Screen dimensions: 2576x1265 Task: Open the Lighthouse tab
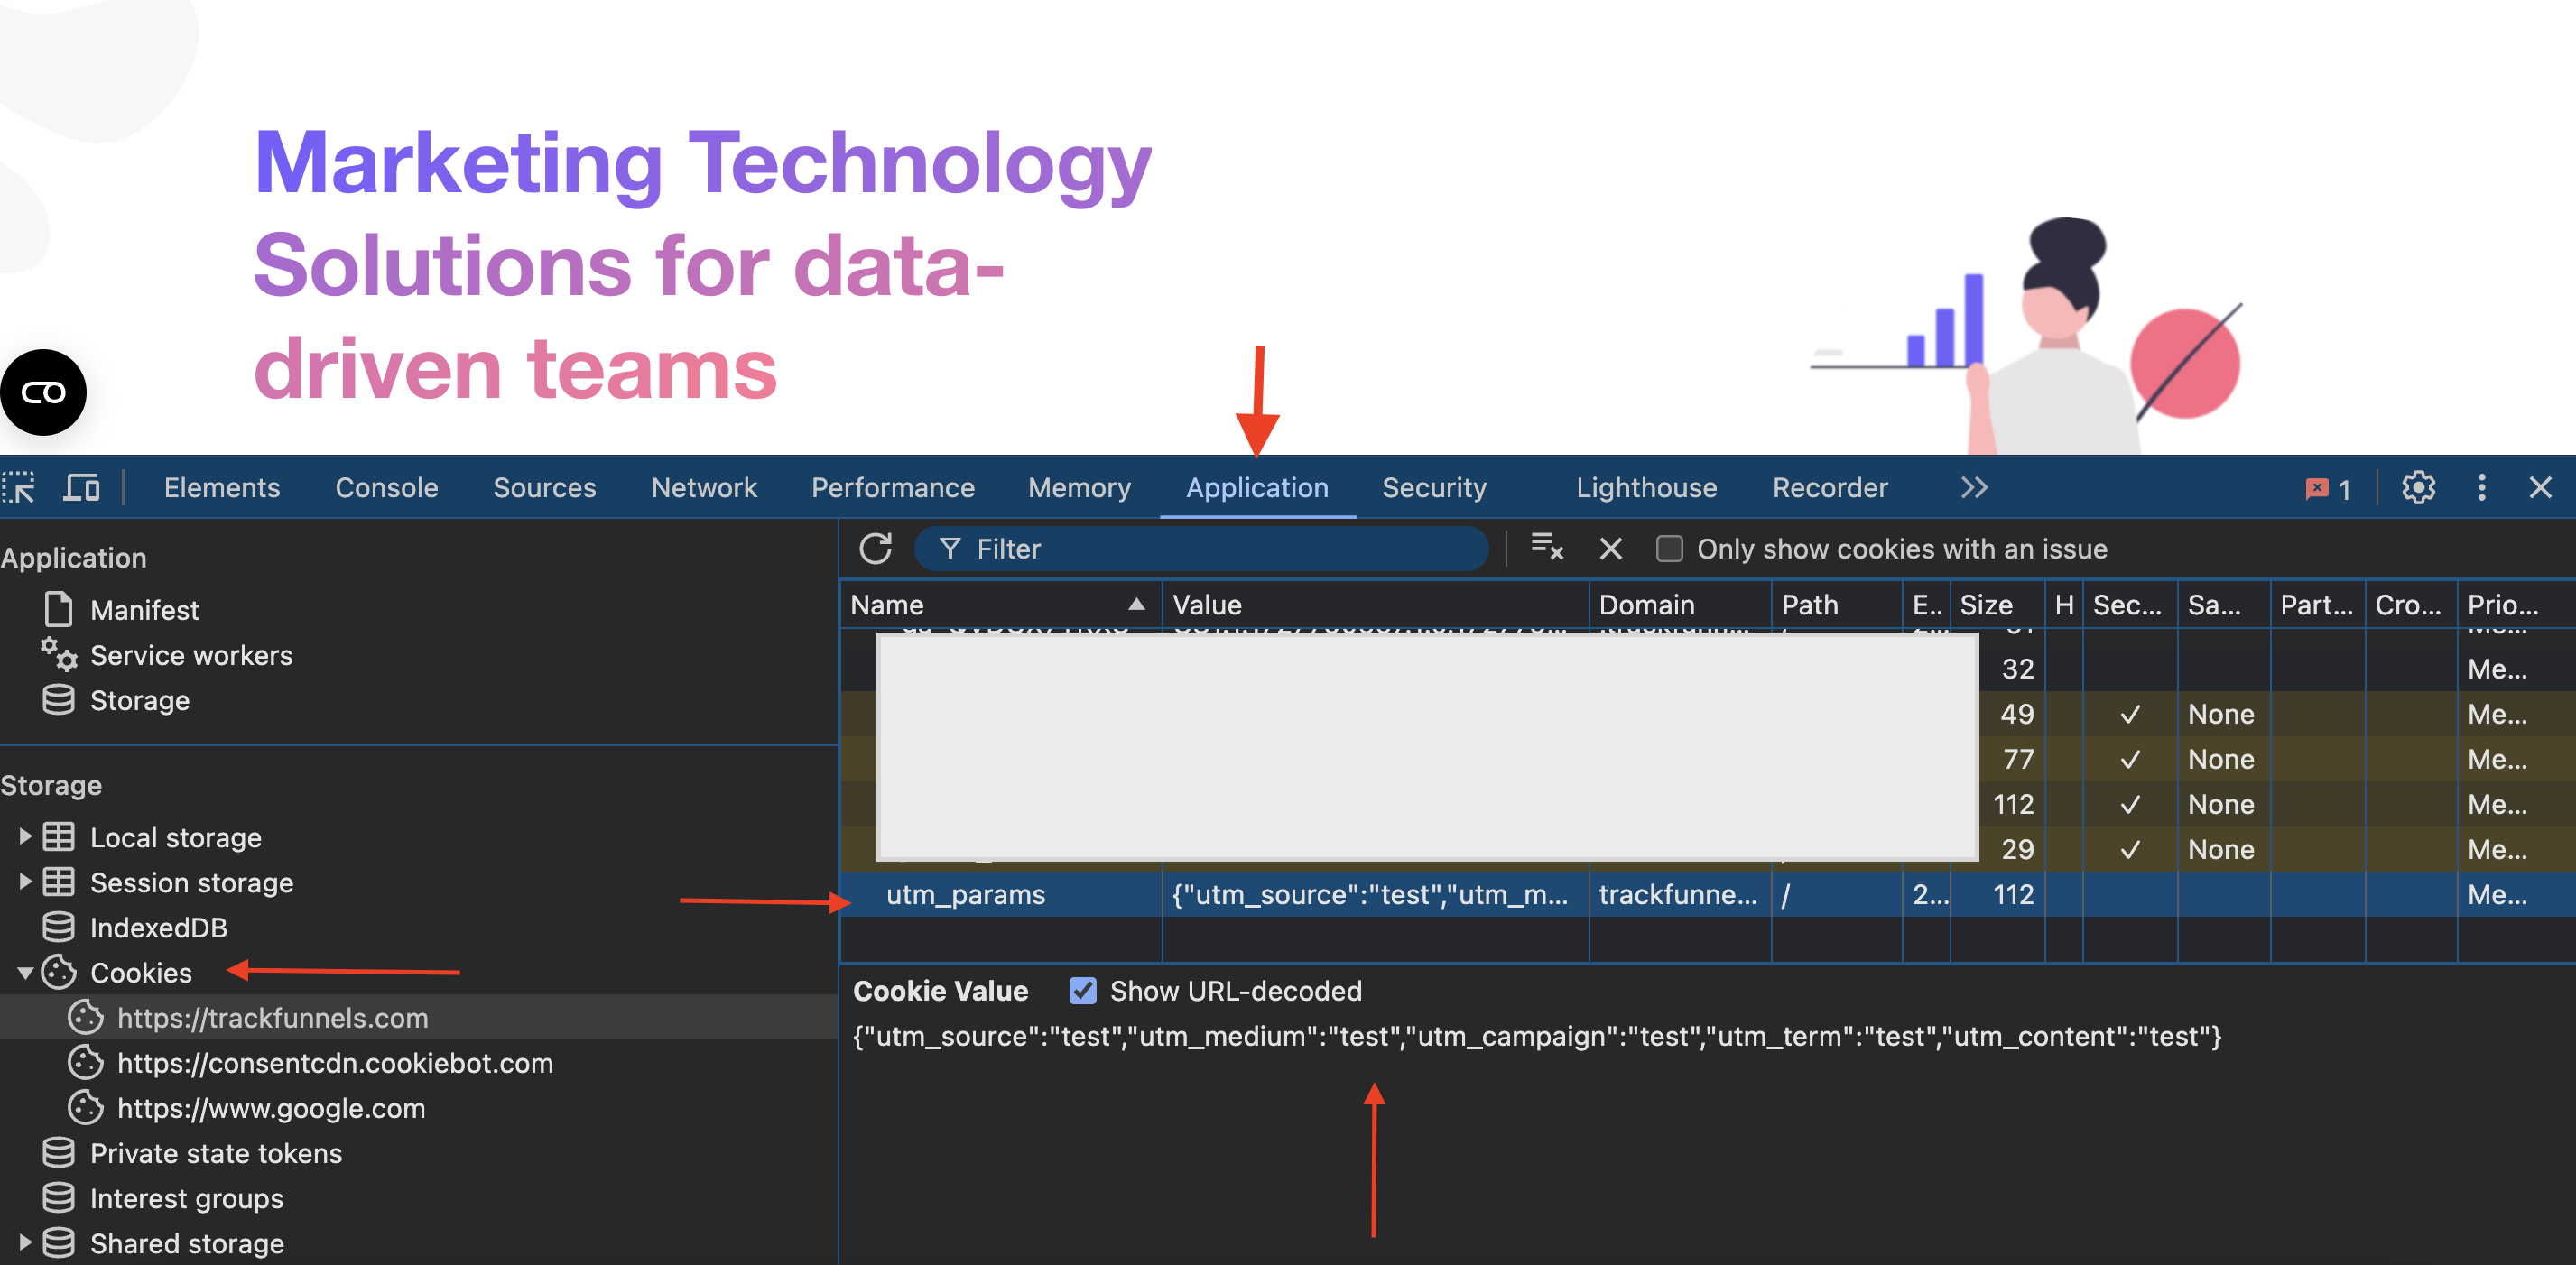(x=1645, y=487)
